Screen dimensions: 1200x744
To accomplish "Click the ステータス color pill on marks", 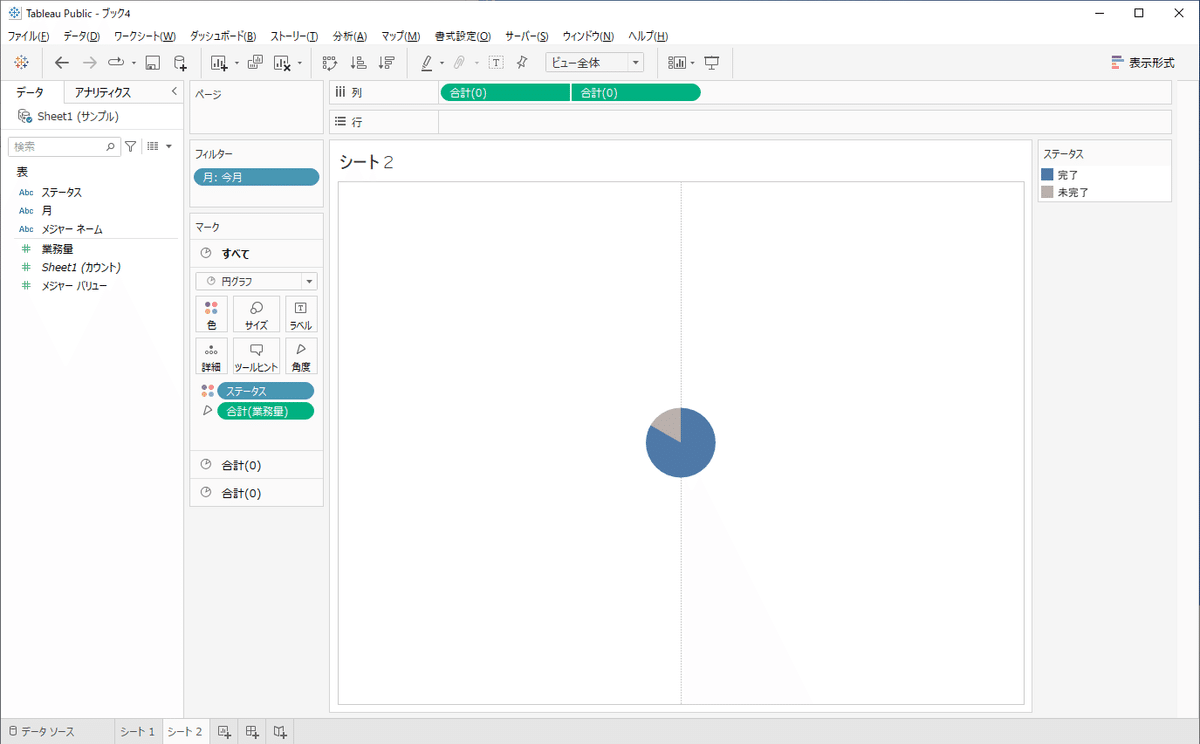I will pos(265,391).
